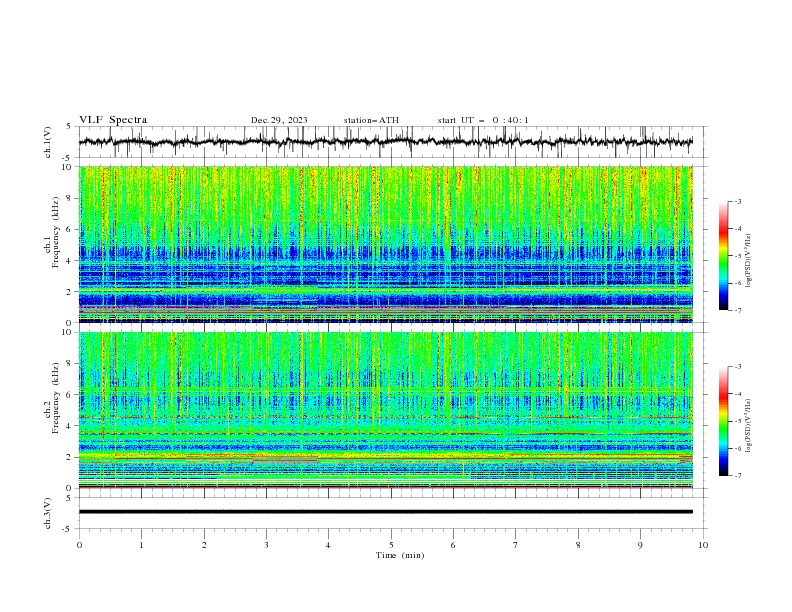This screenshot has height=612, width=792.
Task: Click the log(PSD) label of ch.1 colorbar
Action: pyautogui.click(x=748, y=261)
